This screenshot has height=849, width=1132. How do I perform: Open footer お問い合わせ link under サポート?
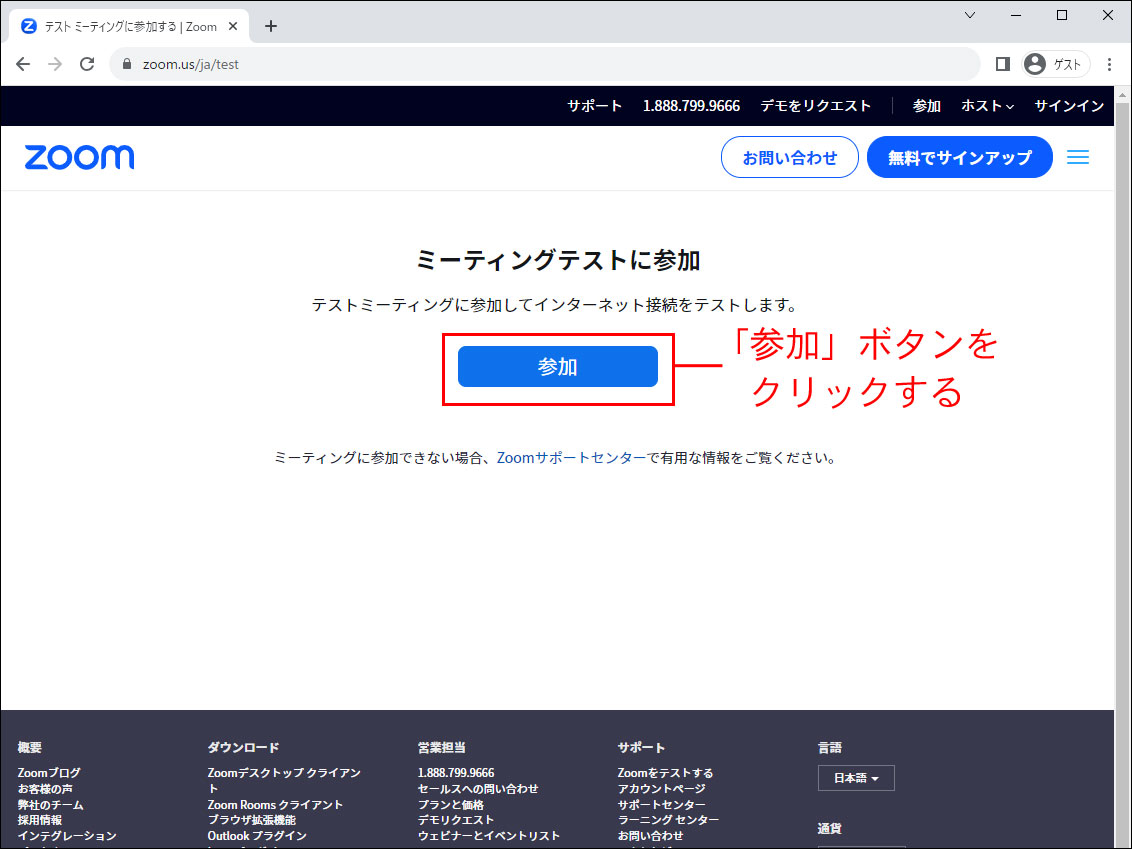650,836
